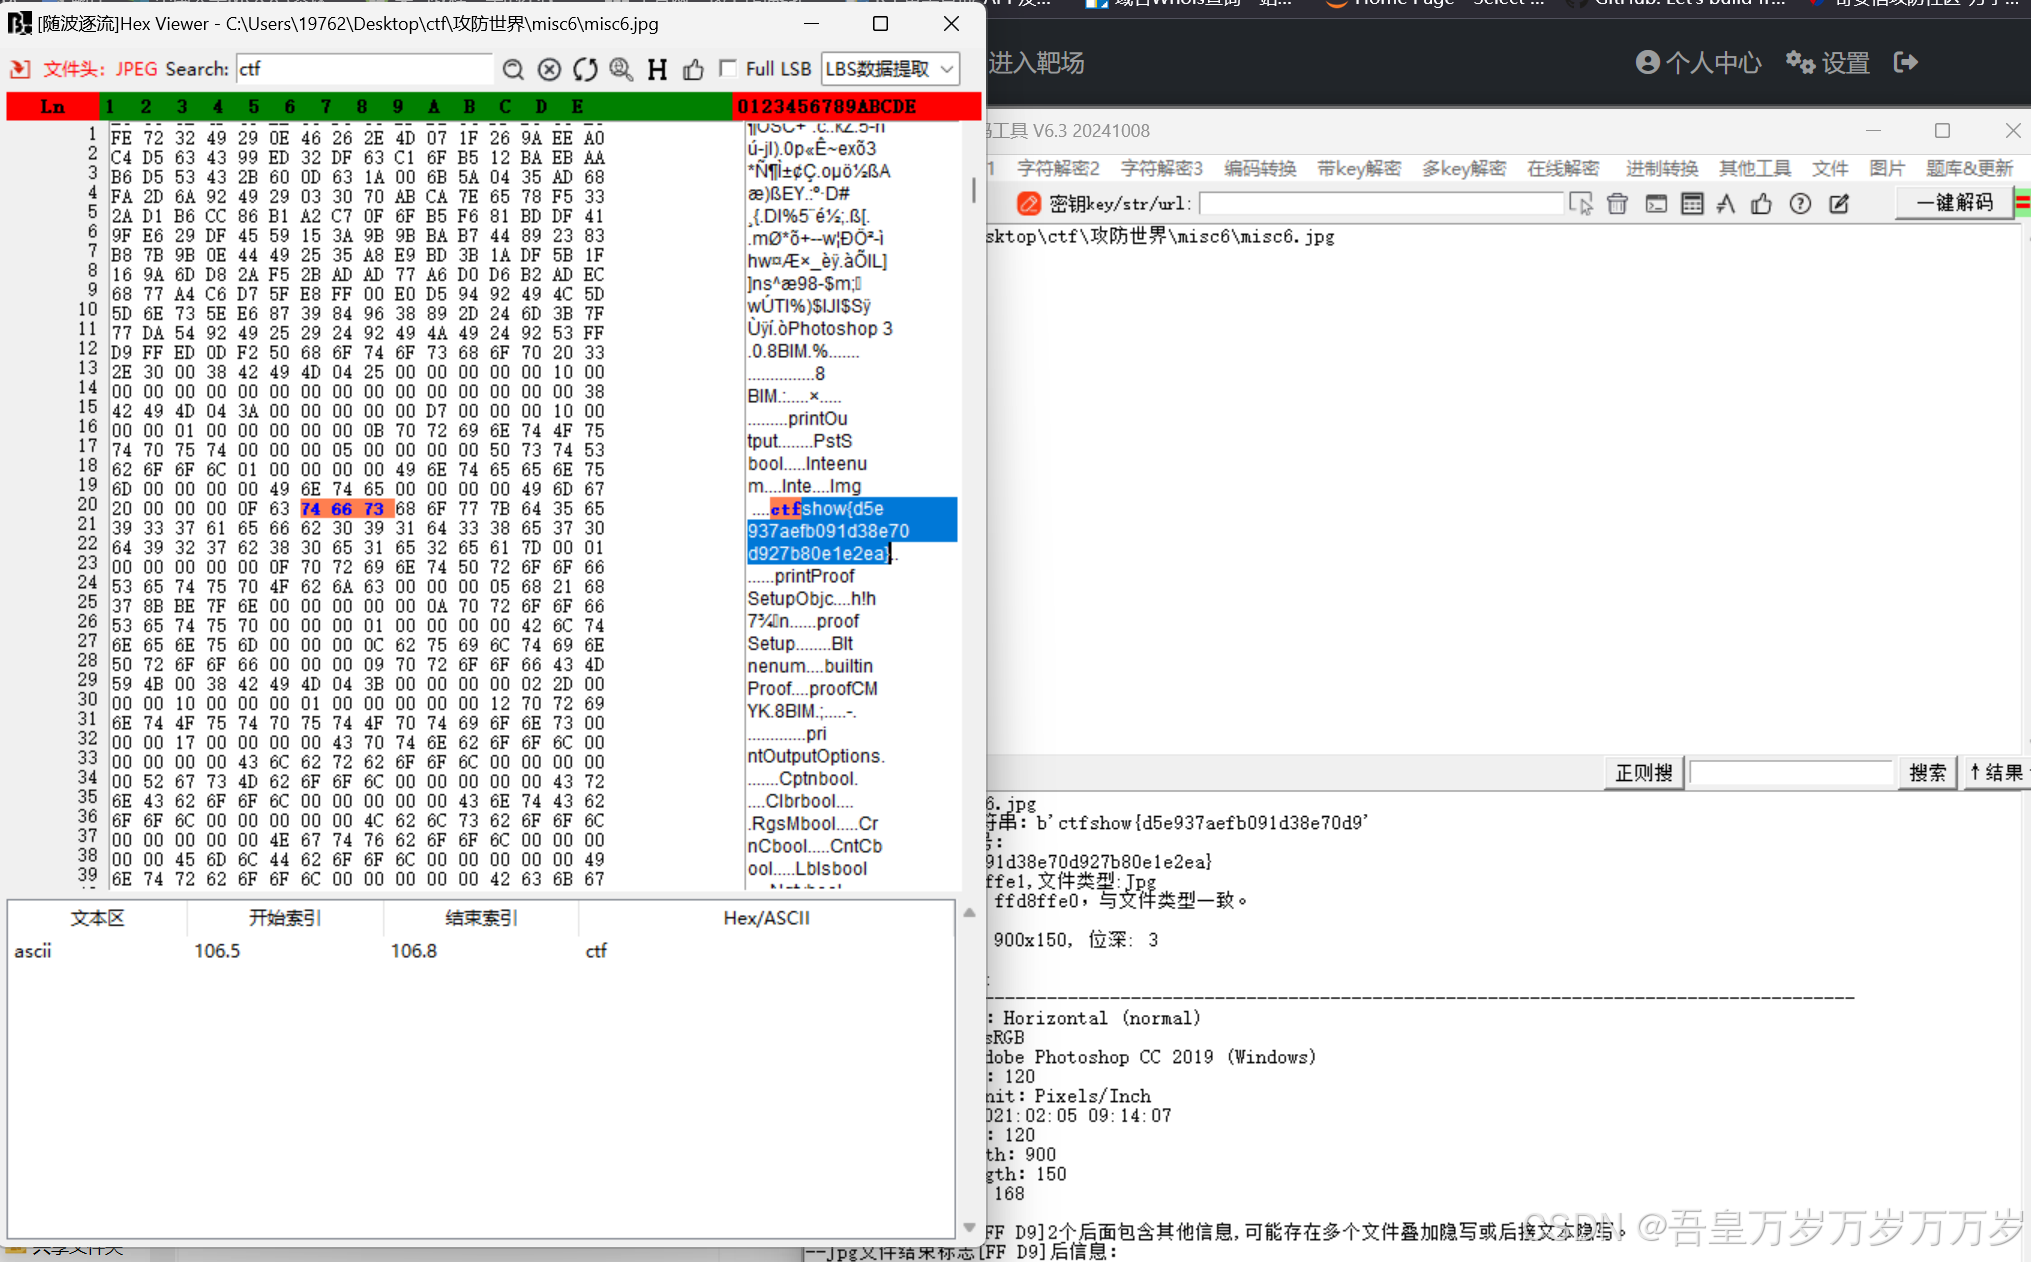Click the 正则搜 button

[x=1643, y=772]
